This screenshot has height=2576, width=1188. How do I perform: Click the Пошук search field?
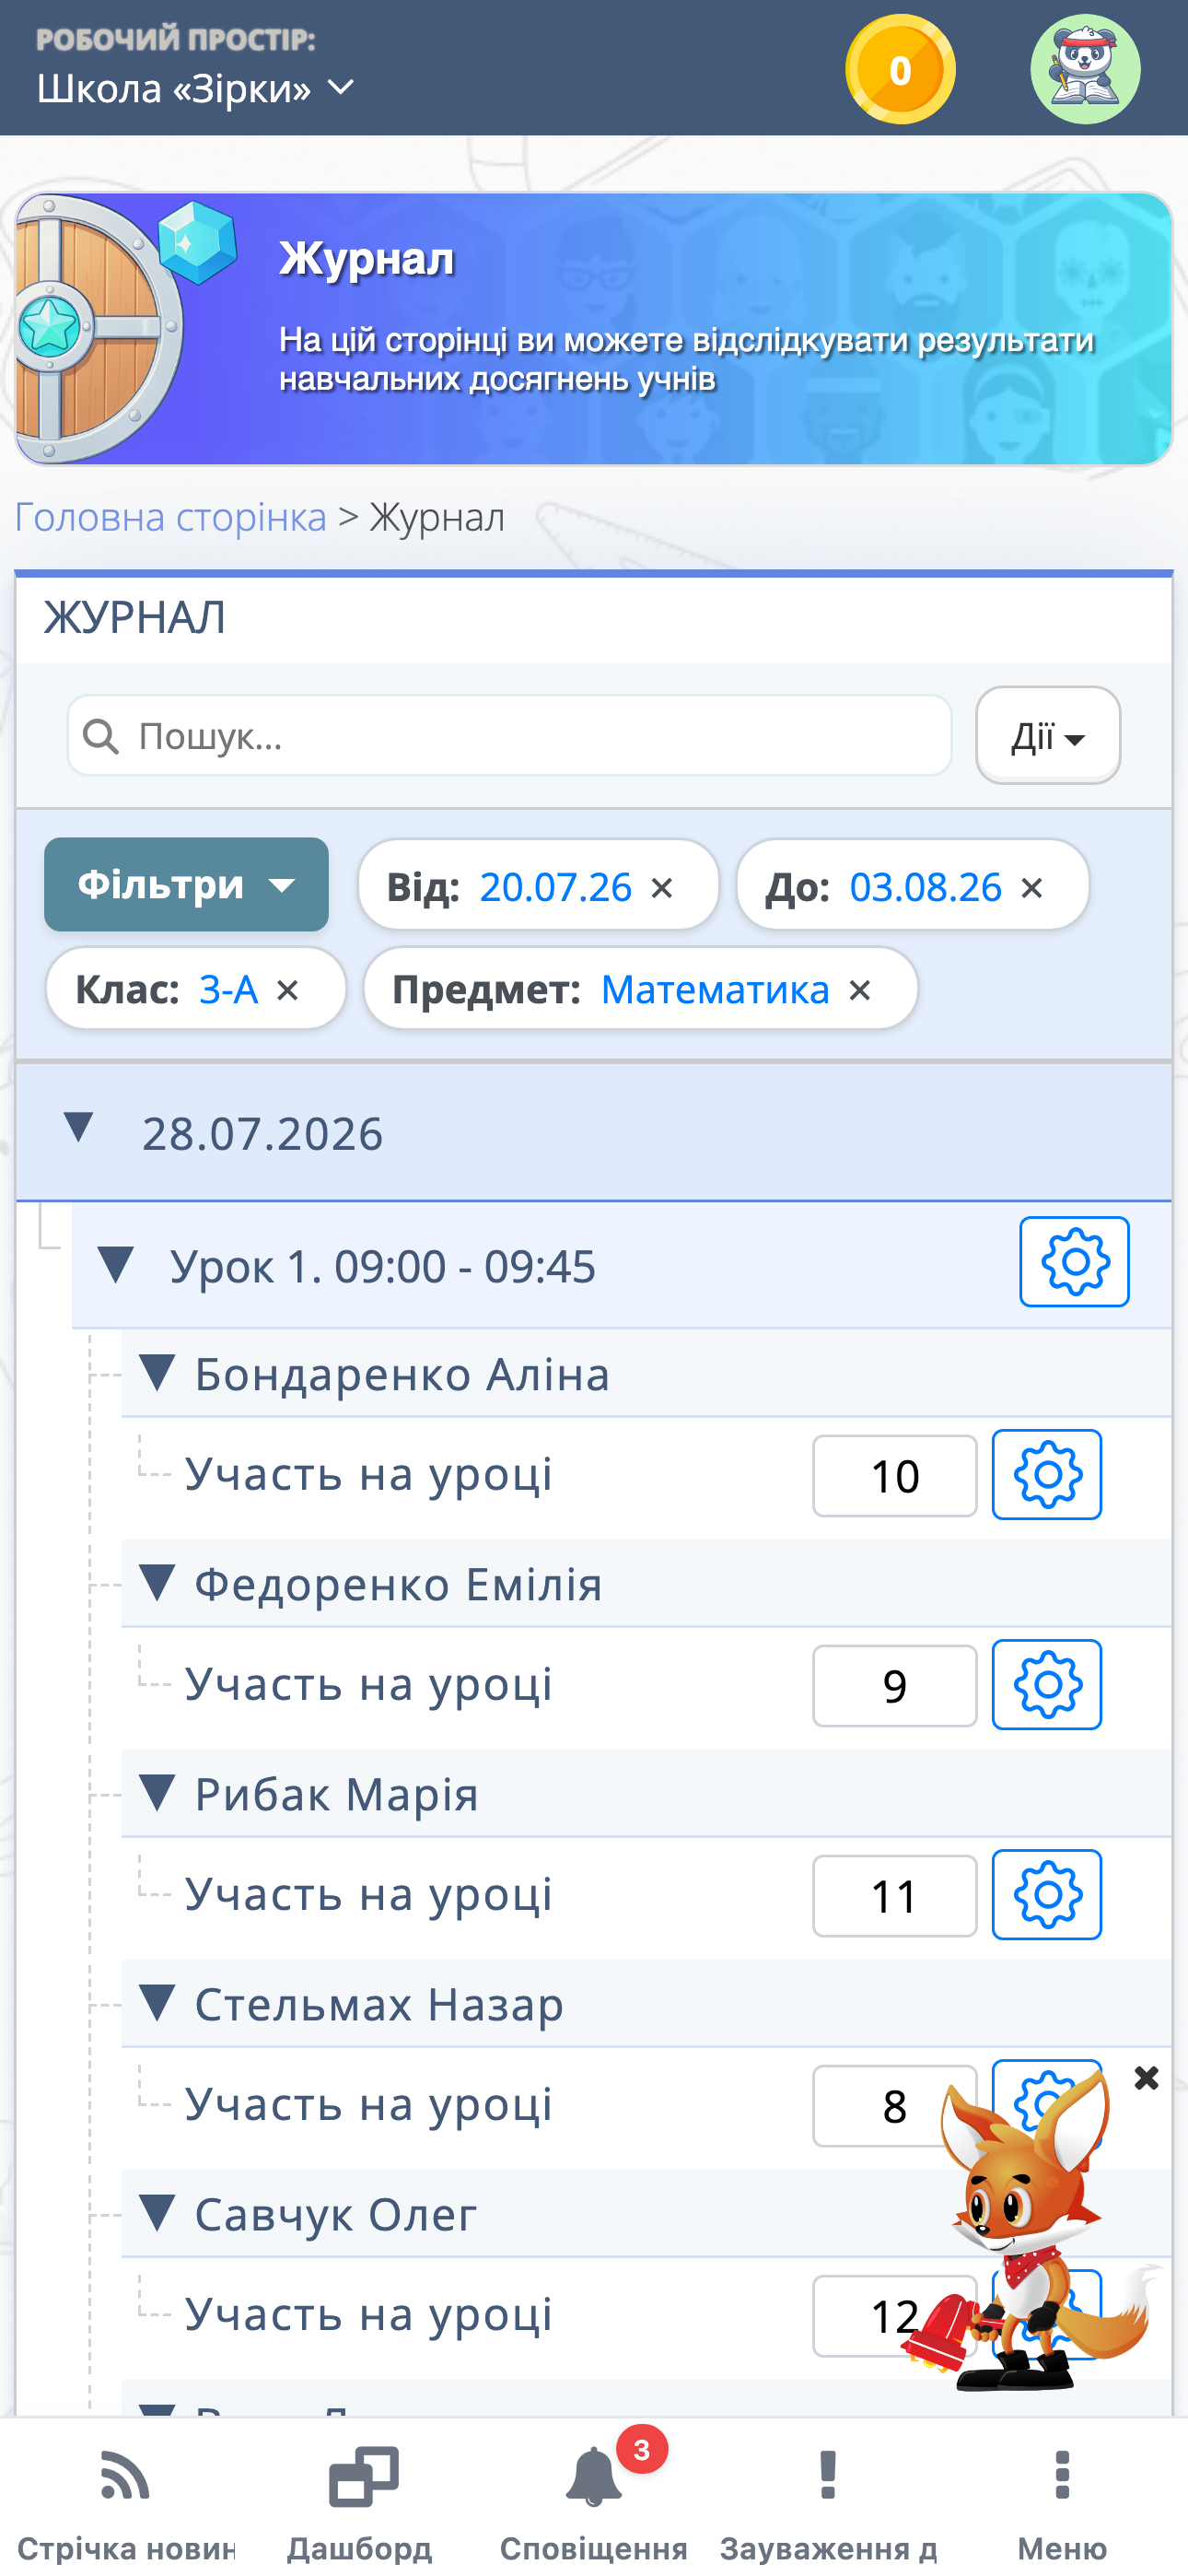(509, 736)
